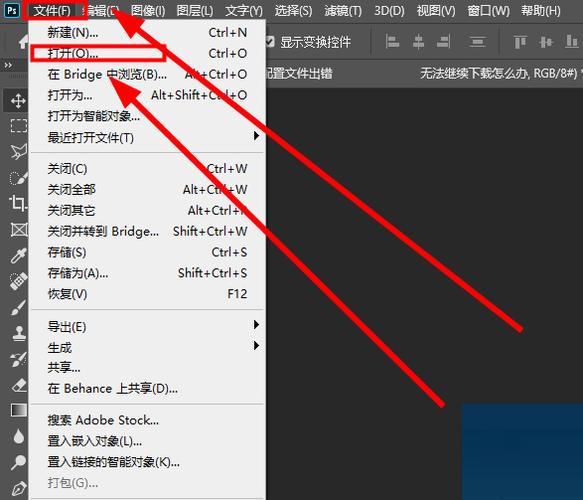Toggle the 显示变换控件 checkbox
Screen dimensions: 583x500
[x=270, y=42]
